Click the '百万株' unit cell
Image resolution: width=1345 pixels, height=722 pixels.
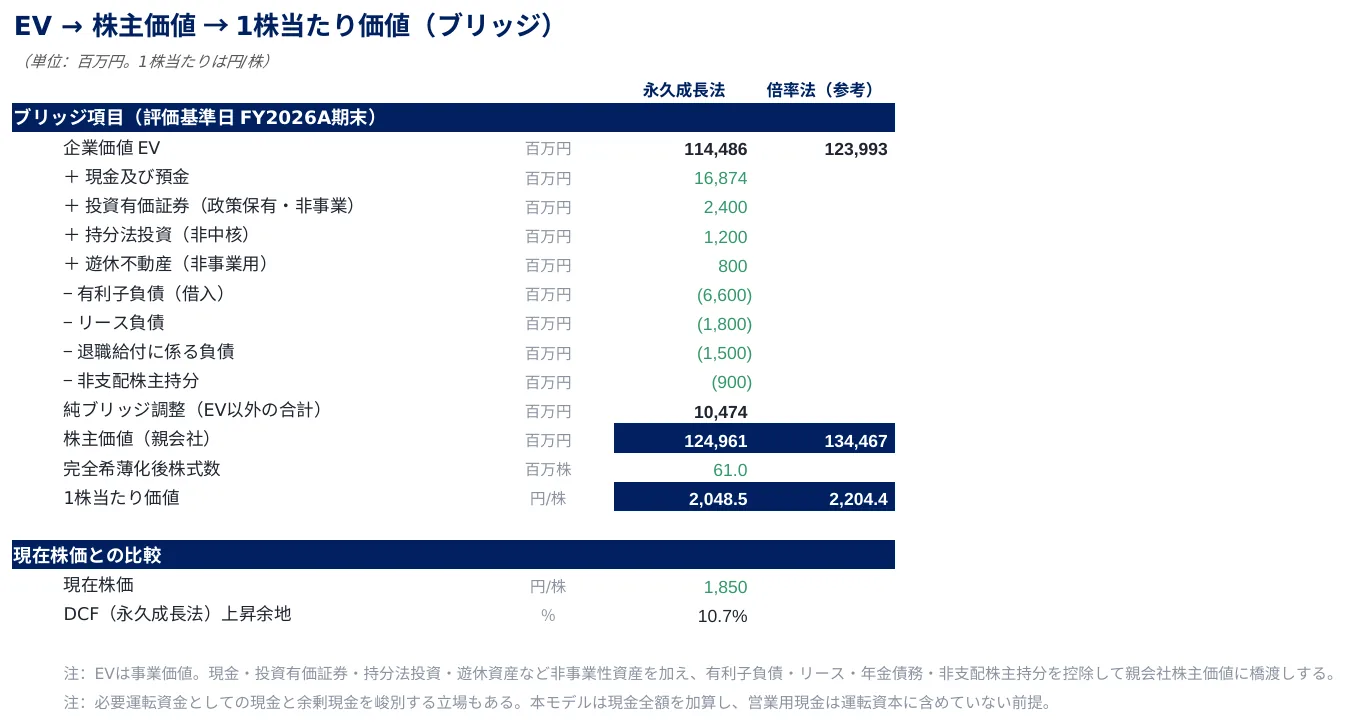point(548,469)
